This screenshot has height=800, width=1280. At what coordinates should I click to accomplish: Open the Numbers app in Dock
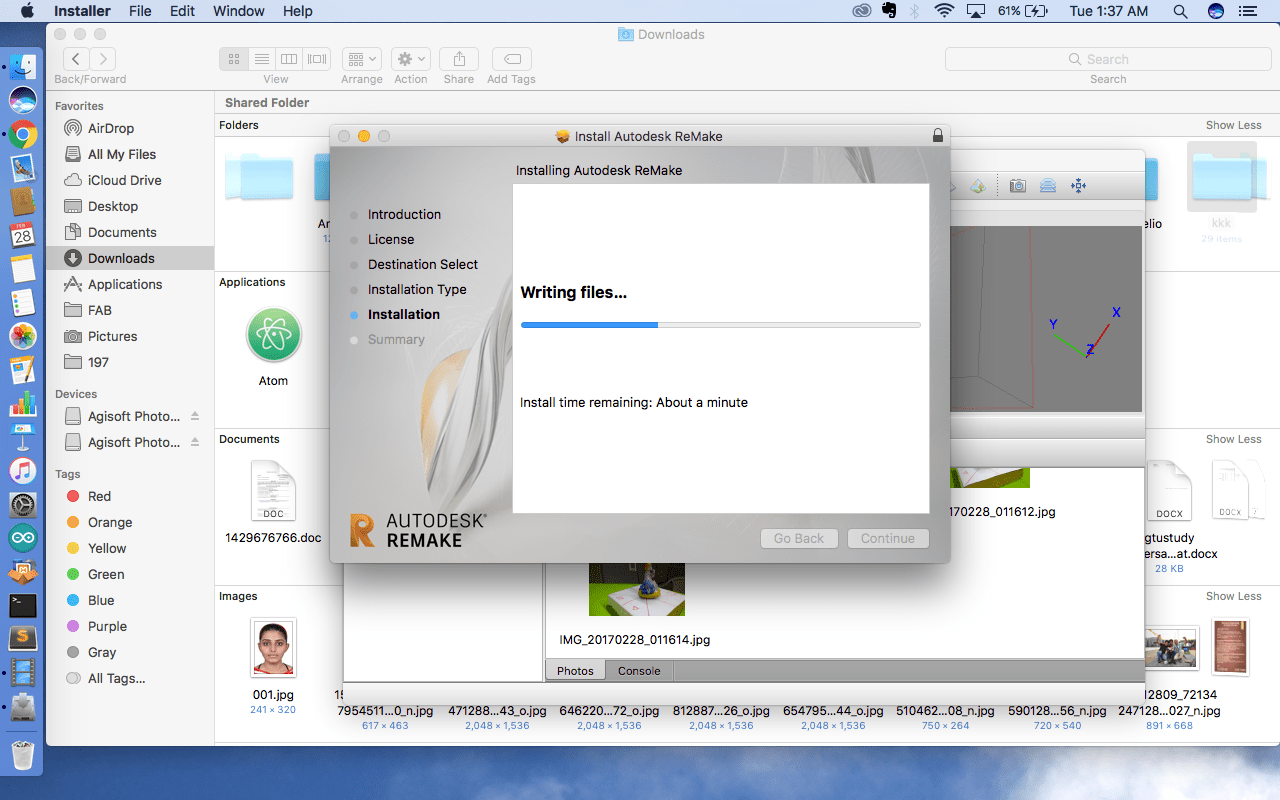click(x=22, y=403)
